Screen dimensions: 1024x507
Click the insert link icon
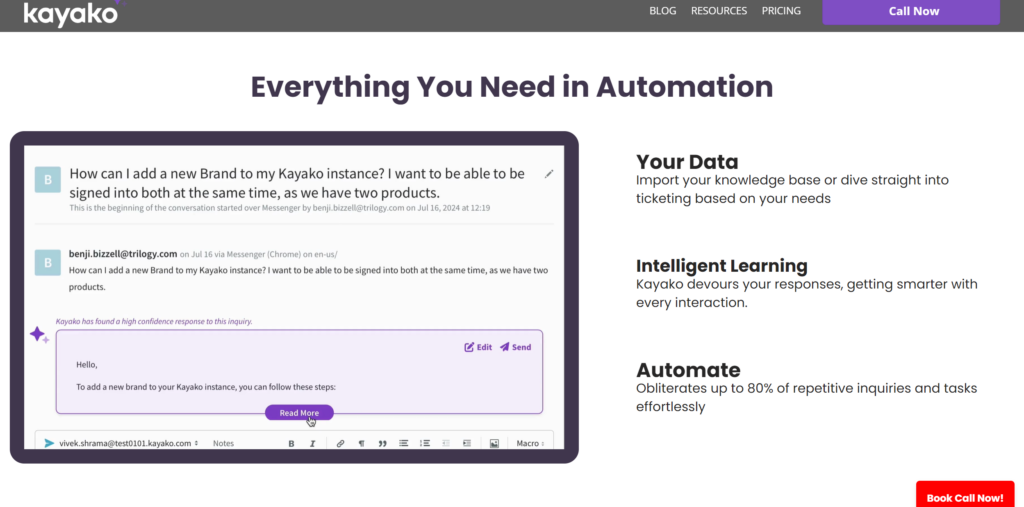340,443
